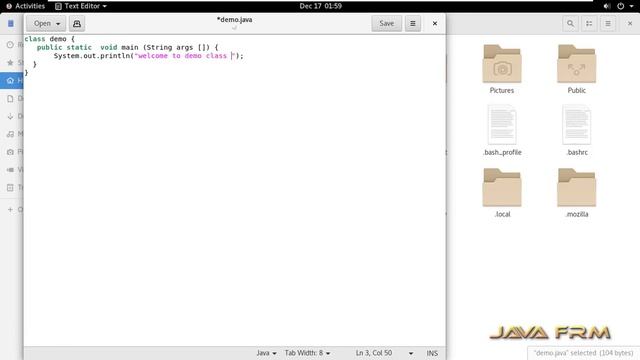
Task: Click the new document icon in Text Editor
Action: (x=77, y=24)
